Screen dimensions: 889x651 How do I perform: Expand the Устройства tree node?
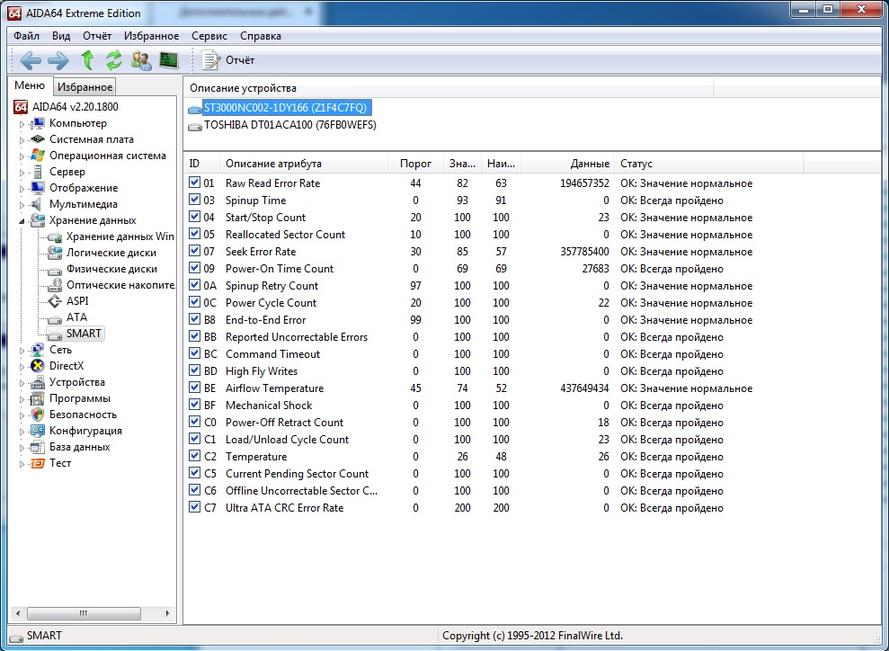pos(22,383)
